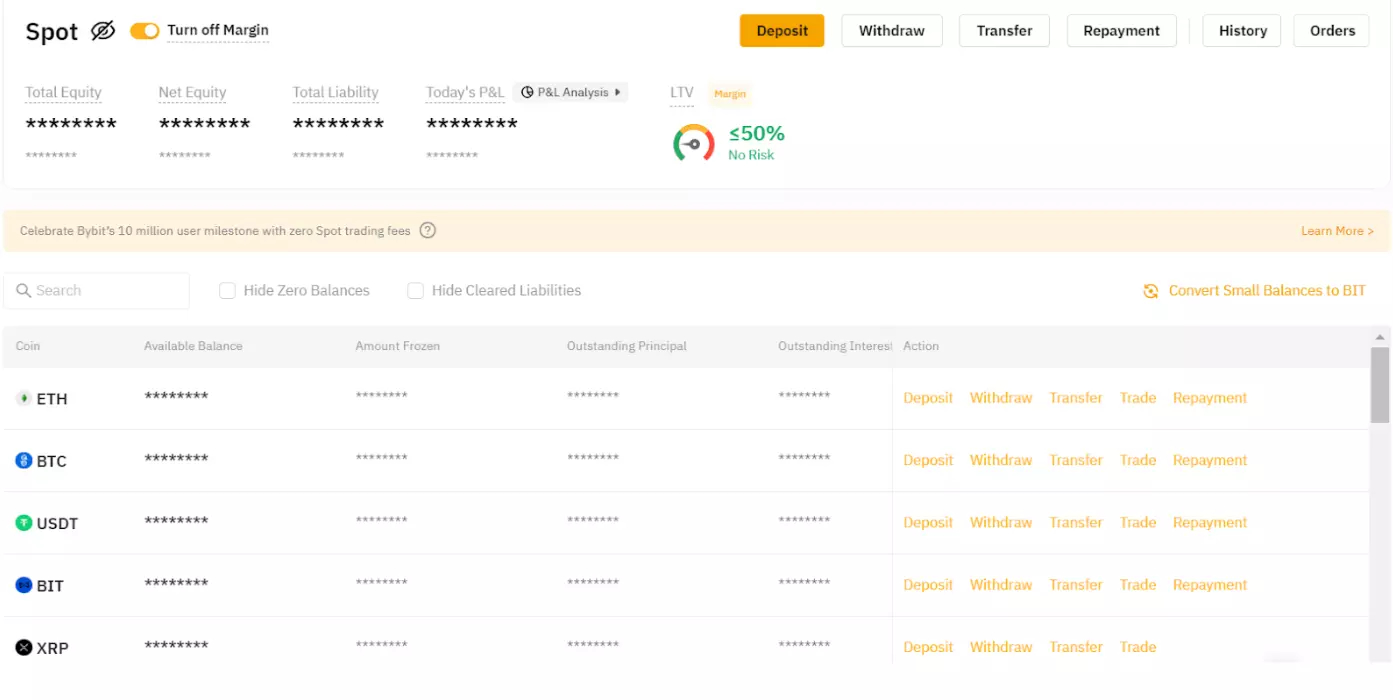Viewport: 1393px width, 700px height.
Task: Select the BTC coin icon
Action: (x=22, y=461)
